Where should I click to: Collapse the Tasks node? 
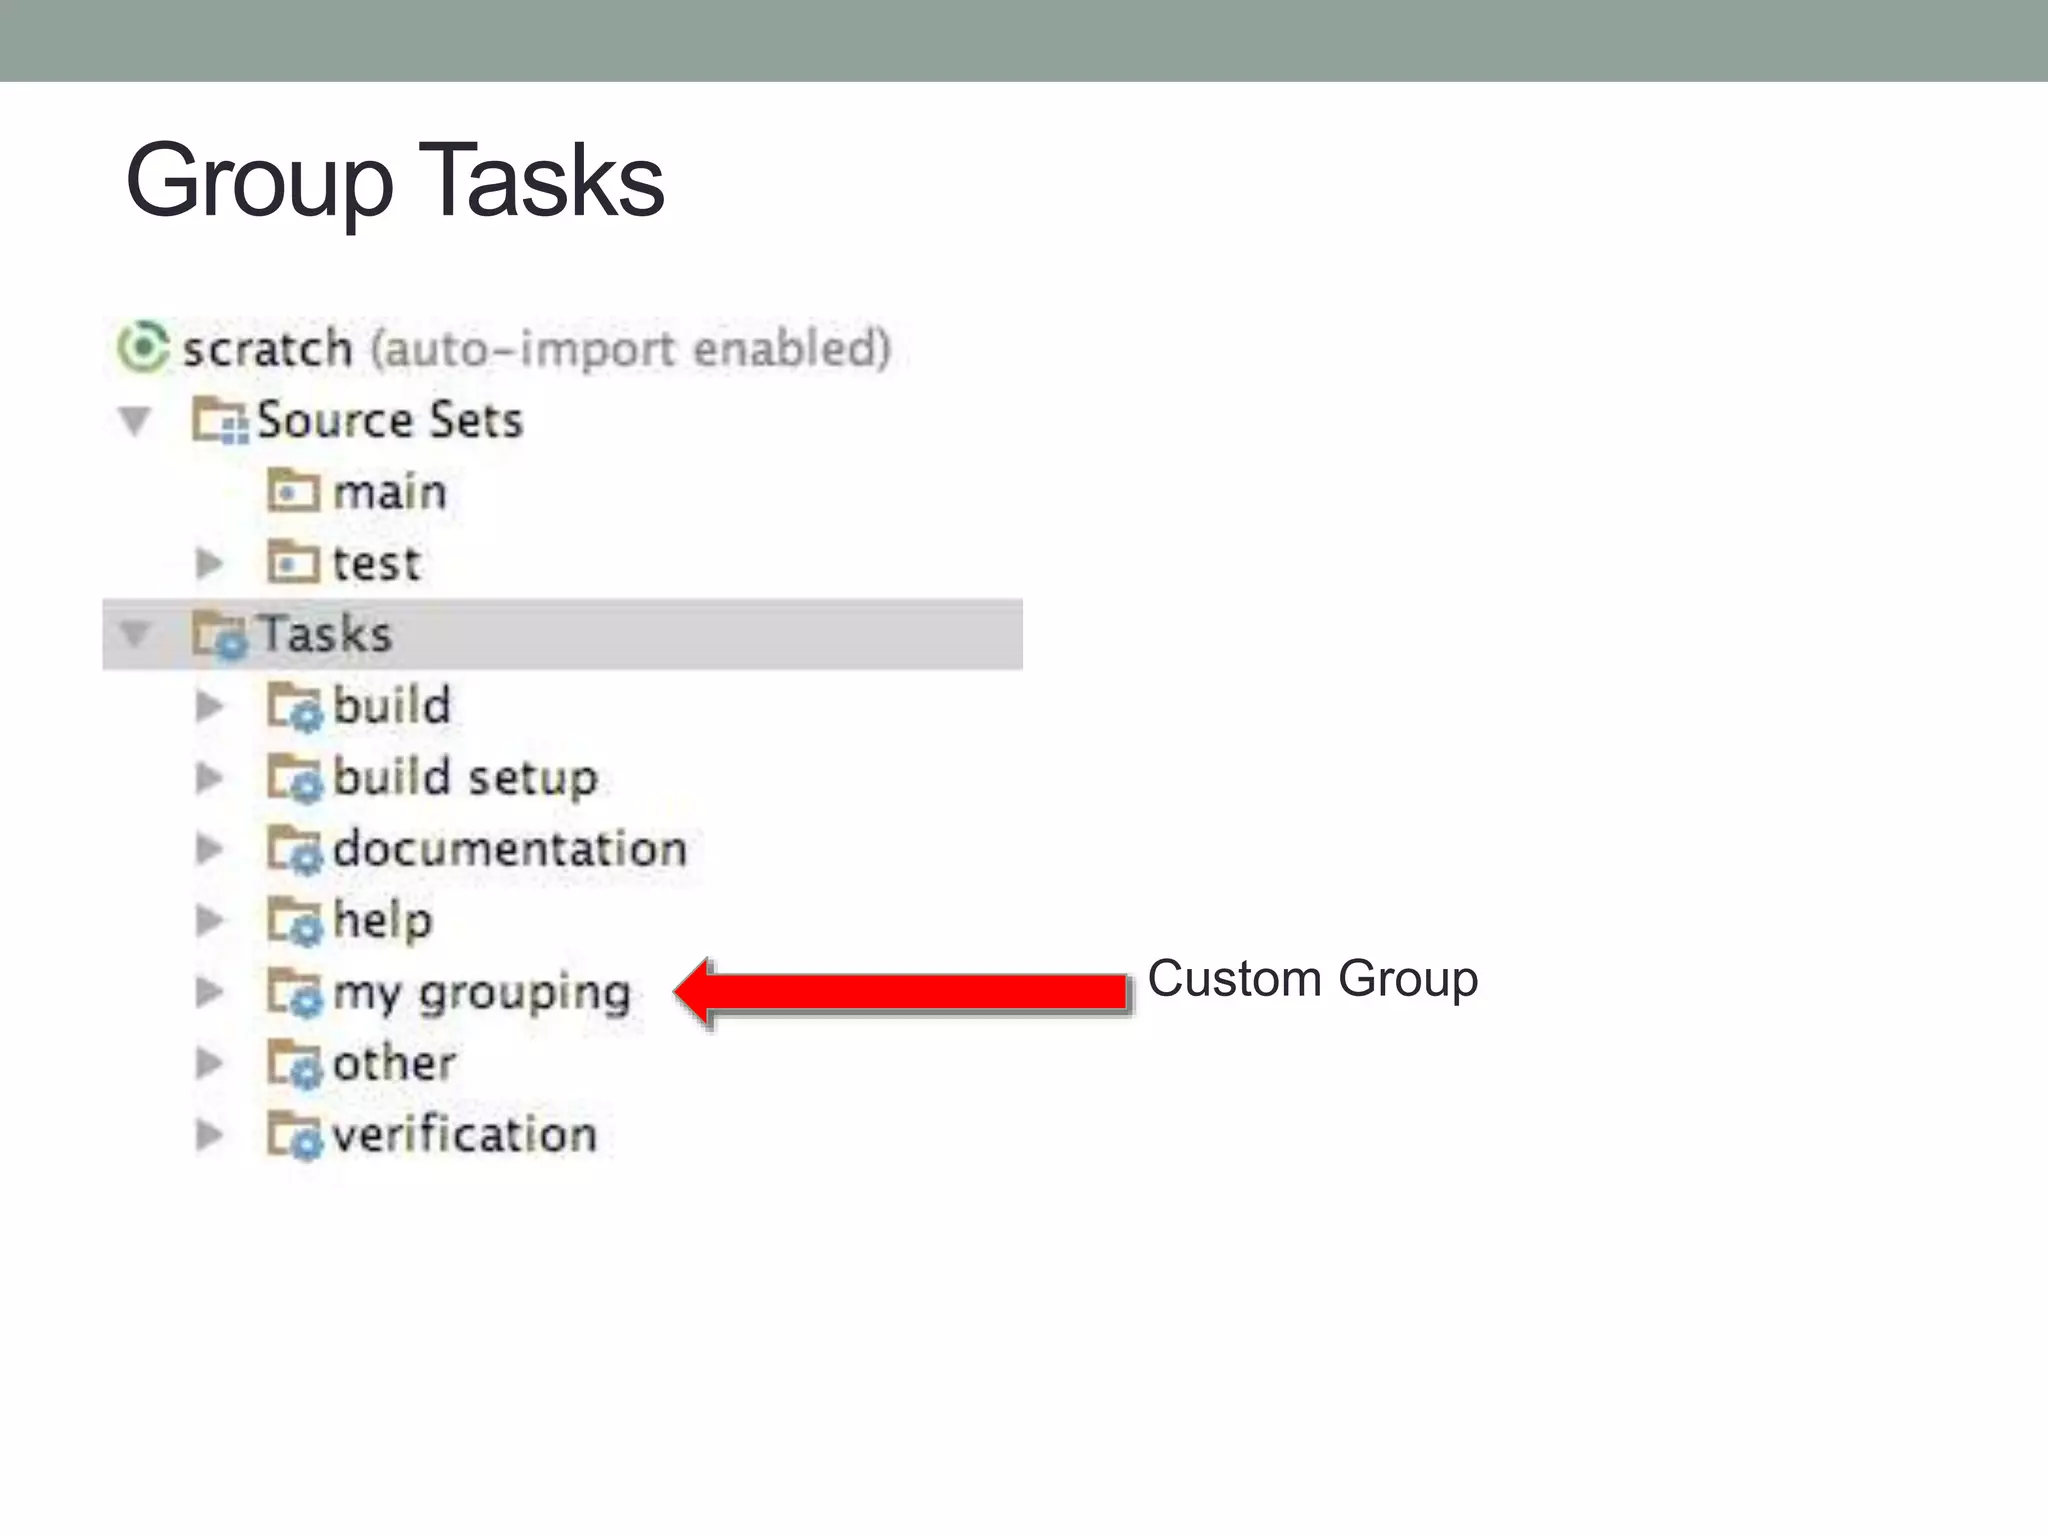pos(135,634)
